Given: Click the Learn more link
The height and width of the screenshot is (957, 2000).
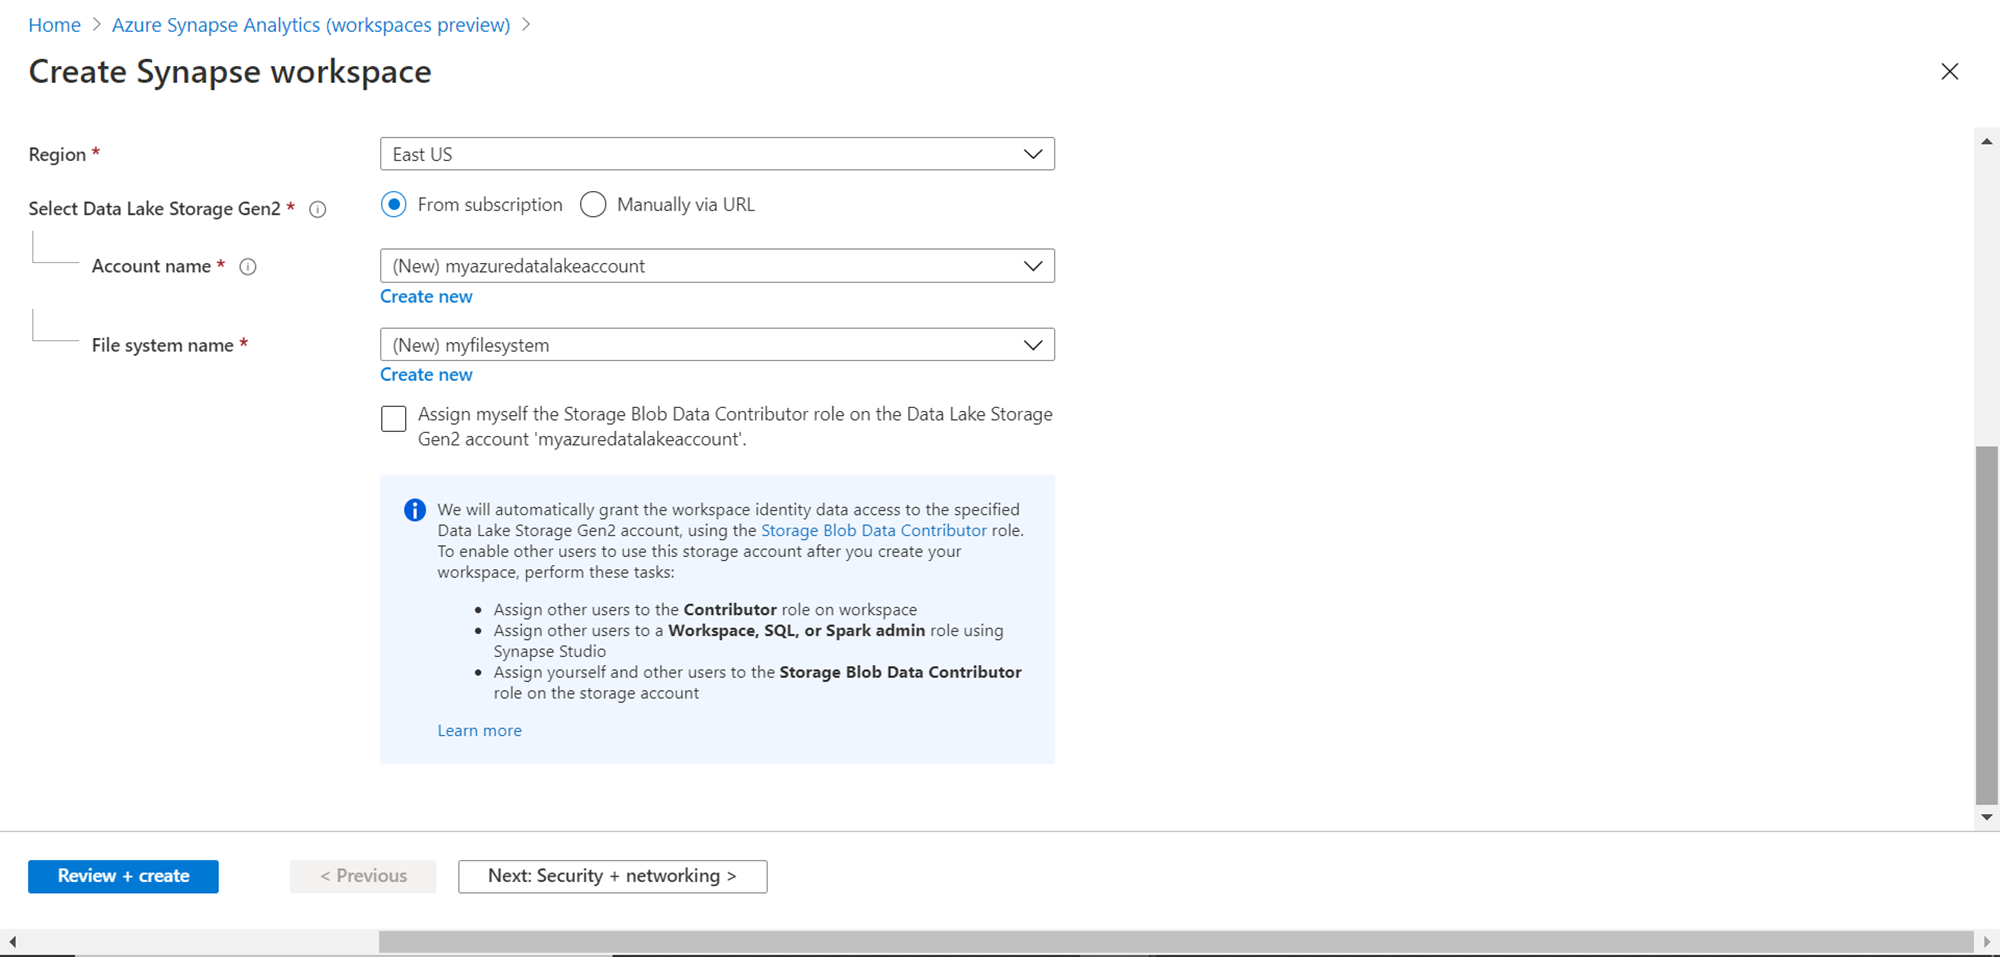Looking at the screenshot, I should click(x=479, y=731).
